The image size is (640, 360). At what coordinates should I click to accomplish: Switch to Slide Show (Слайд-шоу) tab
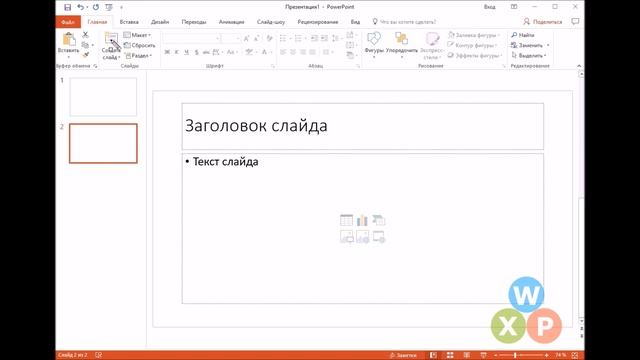click(271, 22)
